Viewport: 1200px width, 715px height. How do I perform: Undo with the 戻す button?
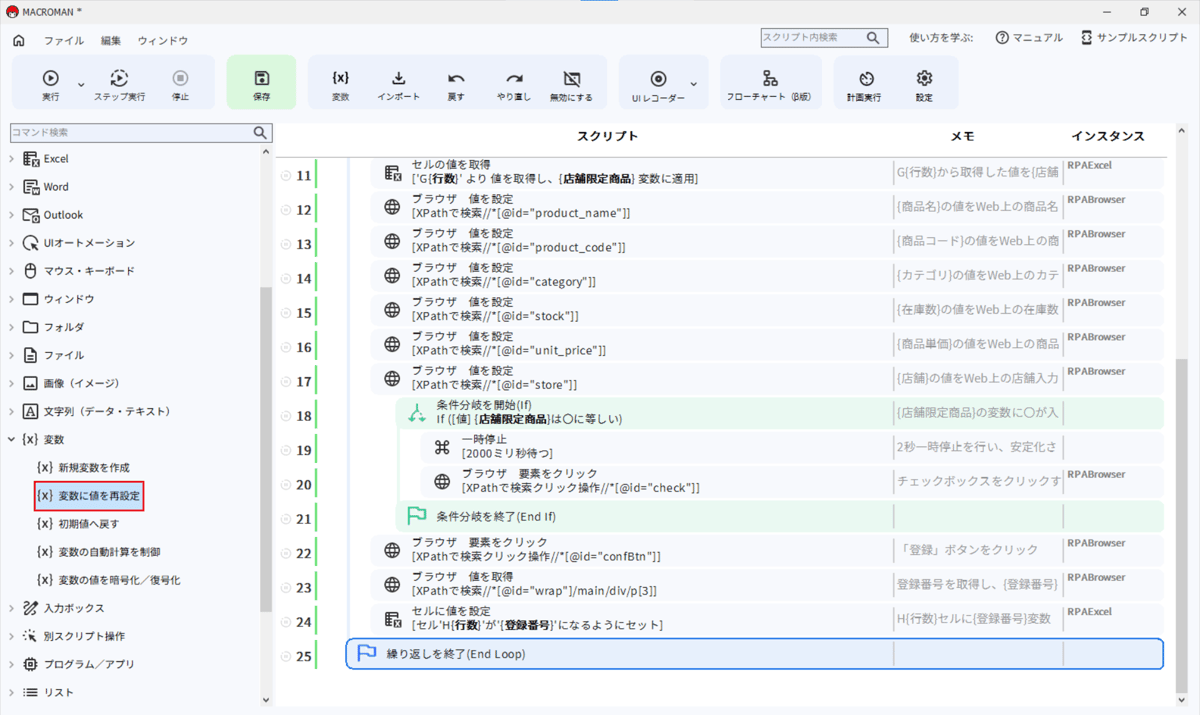pyautogui.click(x=456, y=85)
